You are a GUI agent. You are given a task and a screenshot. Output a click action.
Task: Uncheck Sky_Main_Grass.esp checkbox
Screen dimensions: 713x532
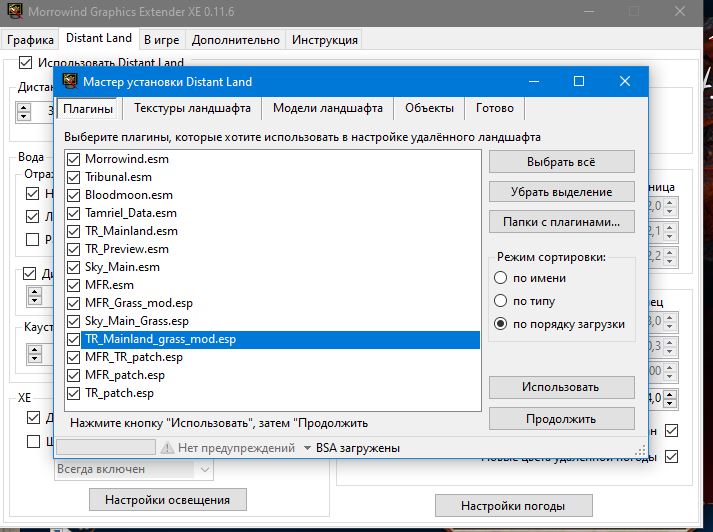click(73, 321)
